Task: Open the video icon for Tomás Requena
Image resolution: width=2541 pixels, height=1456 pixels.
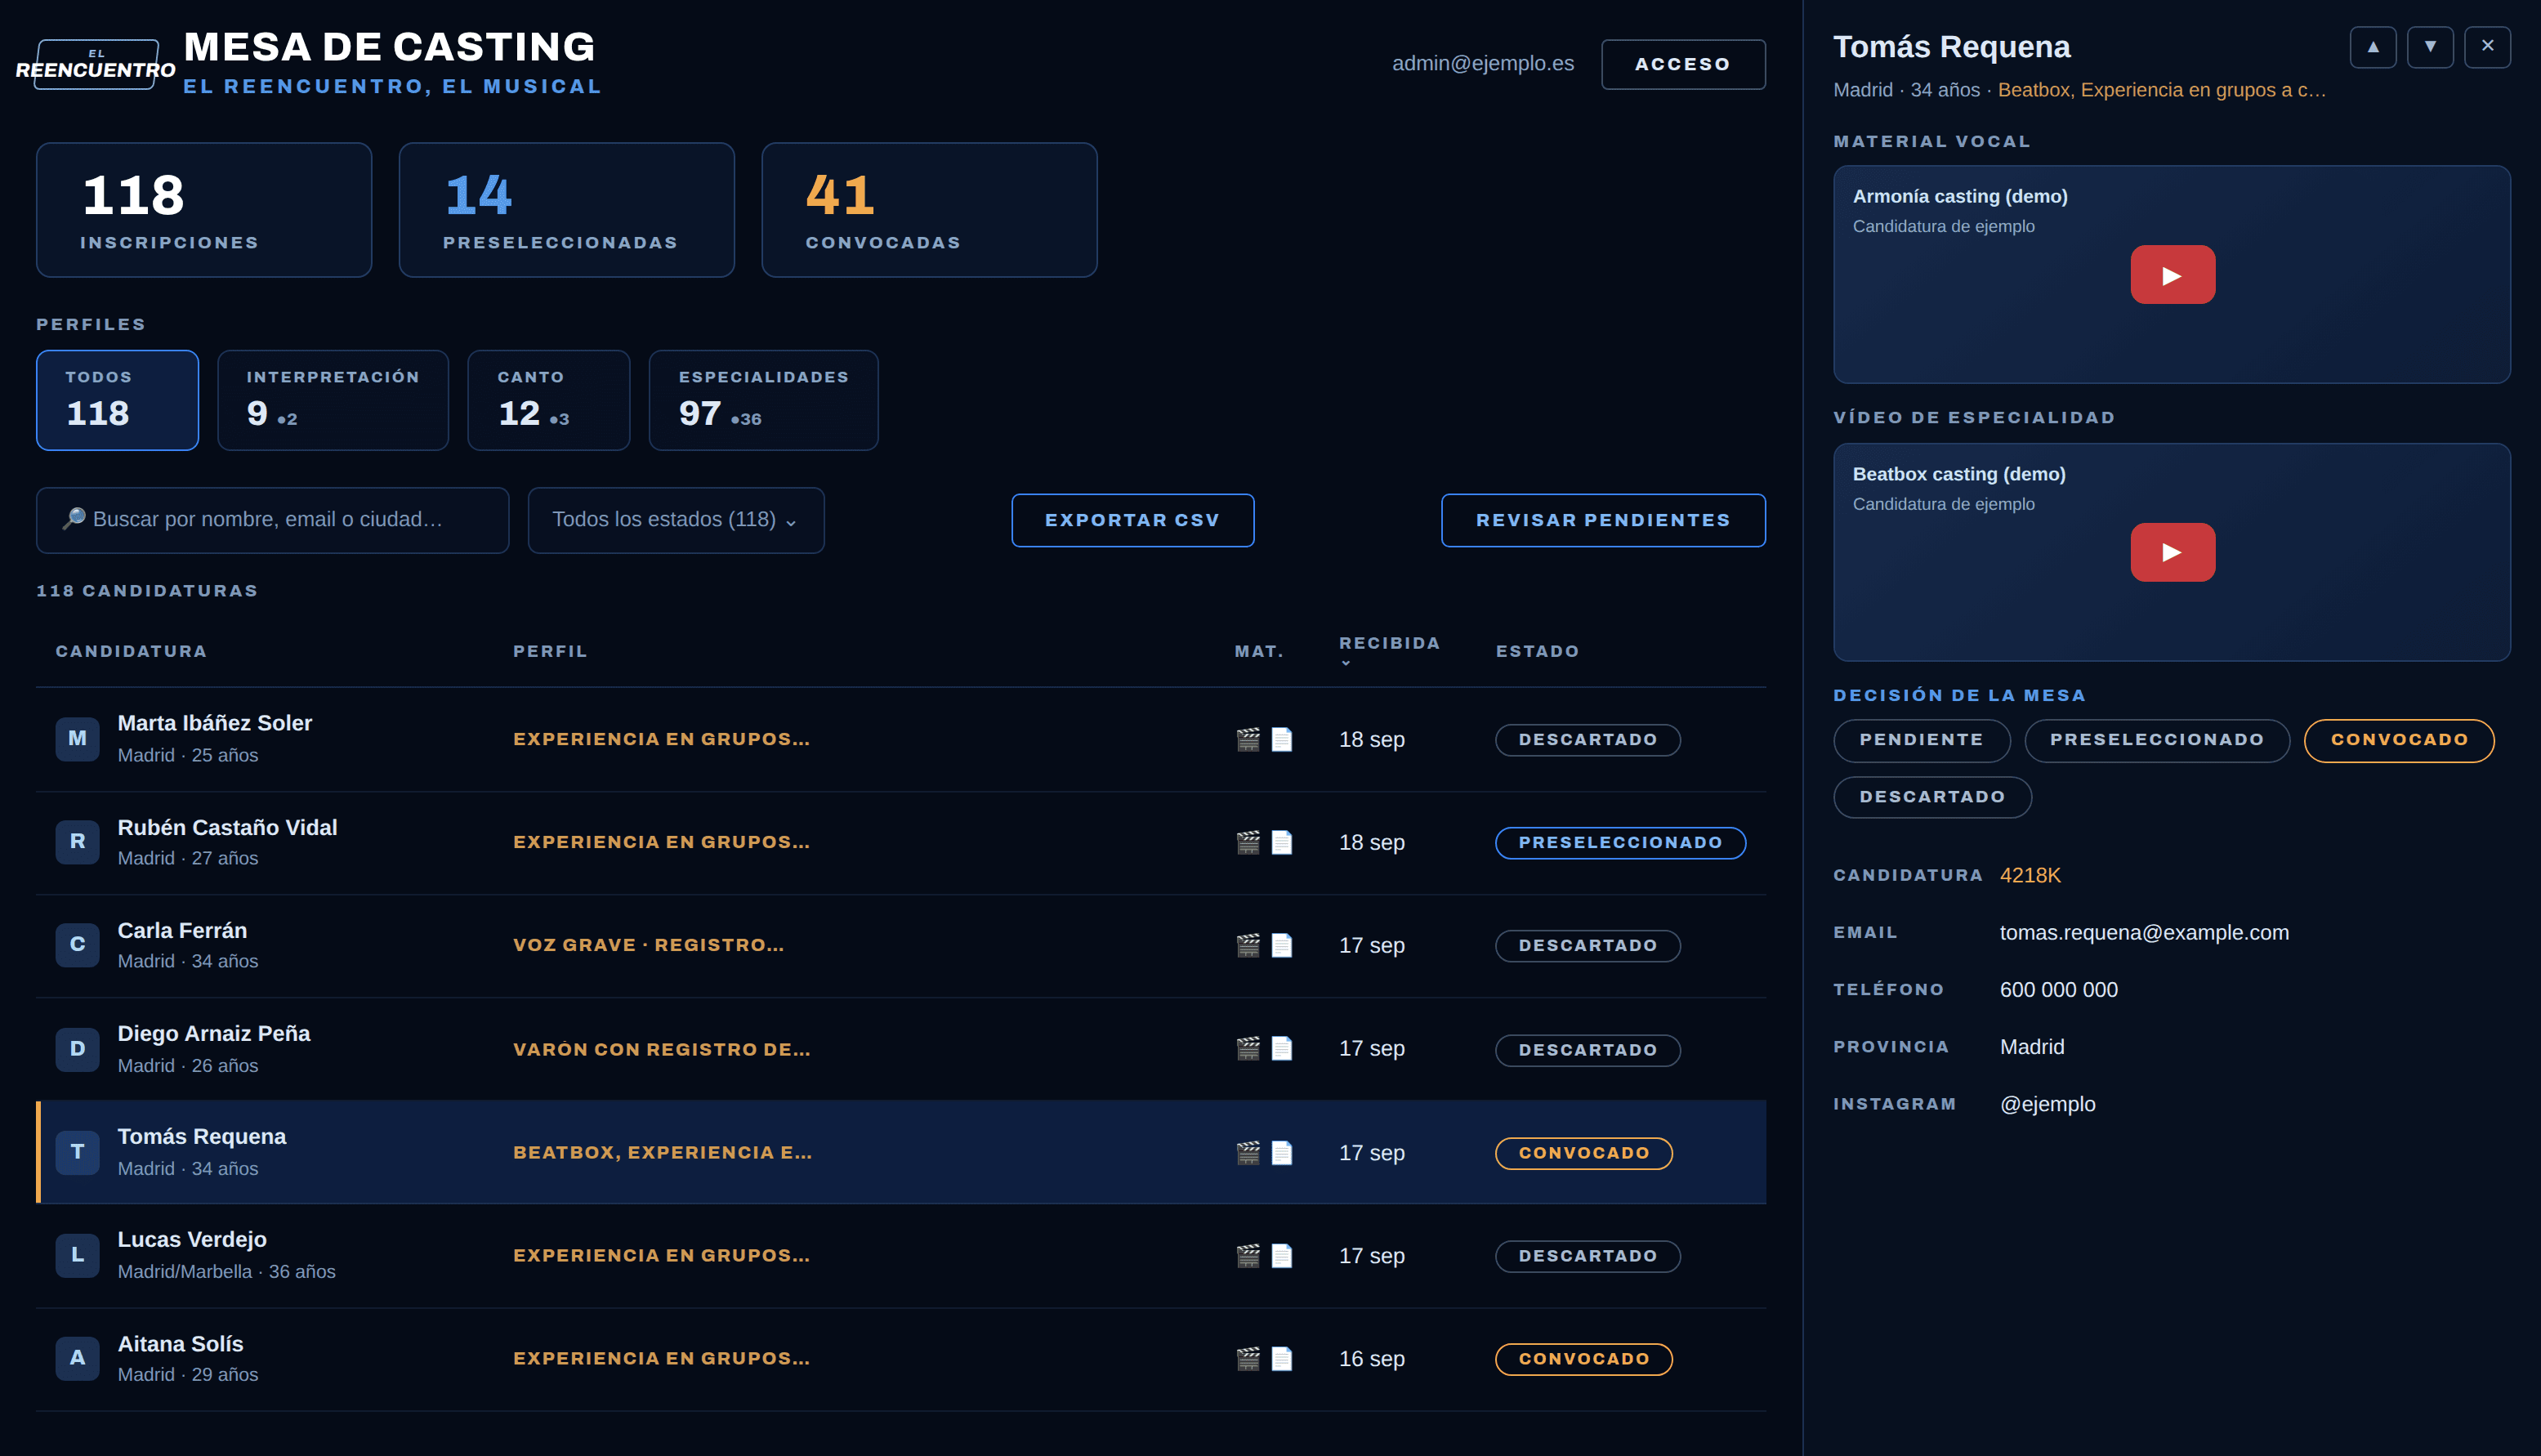Action: pos(1248,1152)
